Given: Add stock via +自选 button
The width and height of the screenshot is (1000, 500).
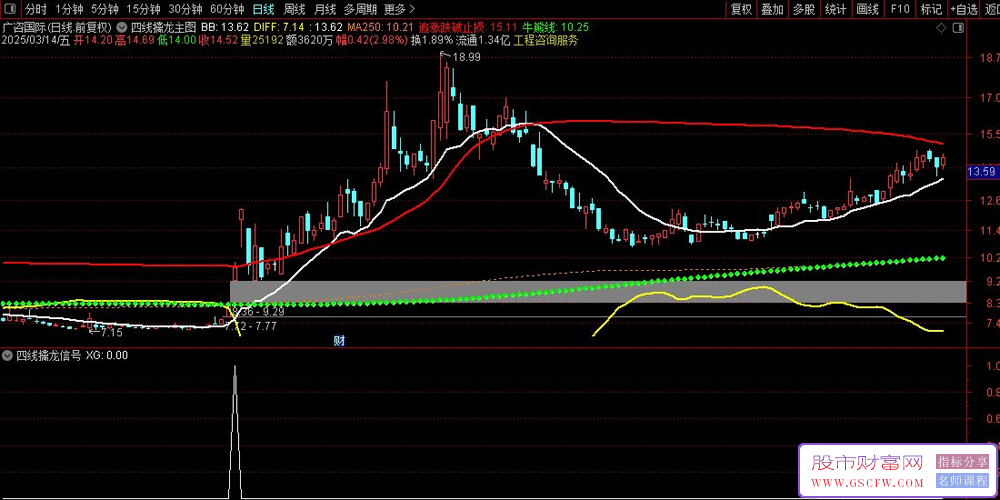Looking at the screenshot, I should pyautogui.click(x=964, y=9).
